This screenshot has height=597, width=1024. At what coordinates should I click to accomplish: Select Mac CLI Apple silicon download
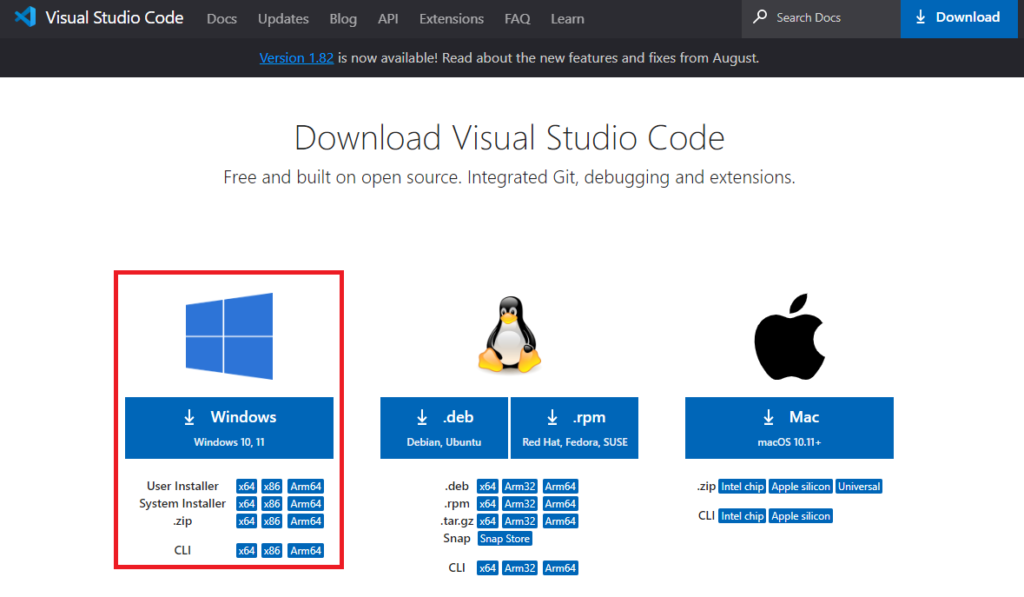[x=801, y=516]
